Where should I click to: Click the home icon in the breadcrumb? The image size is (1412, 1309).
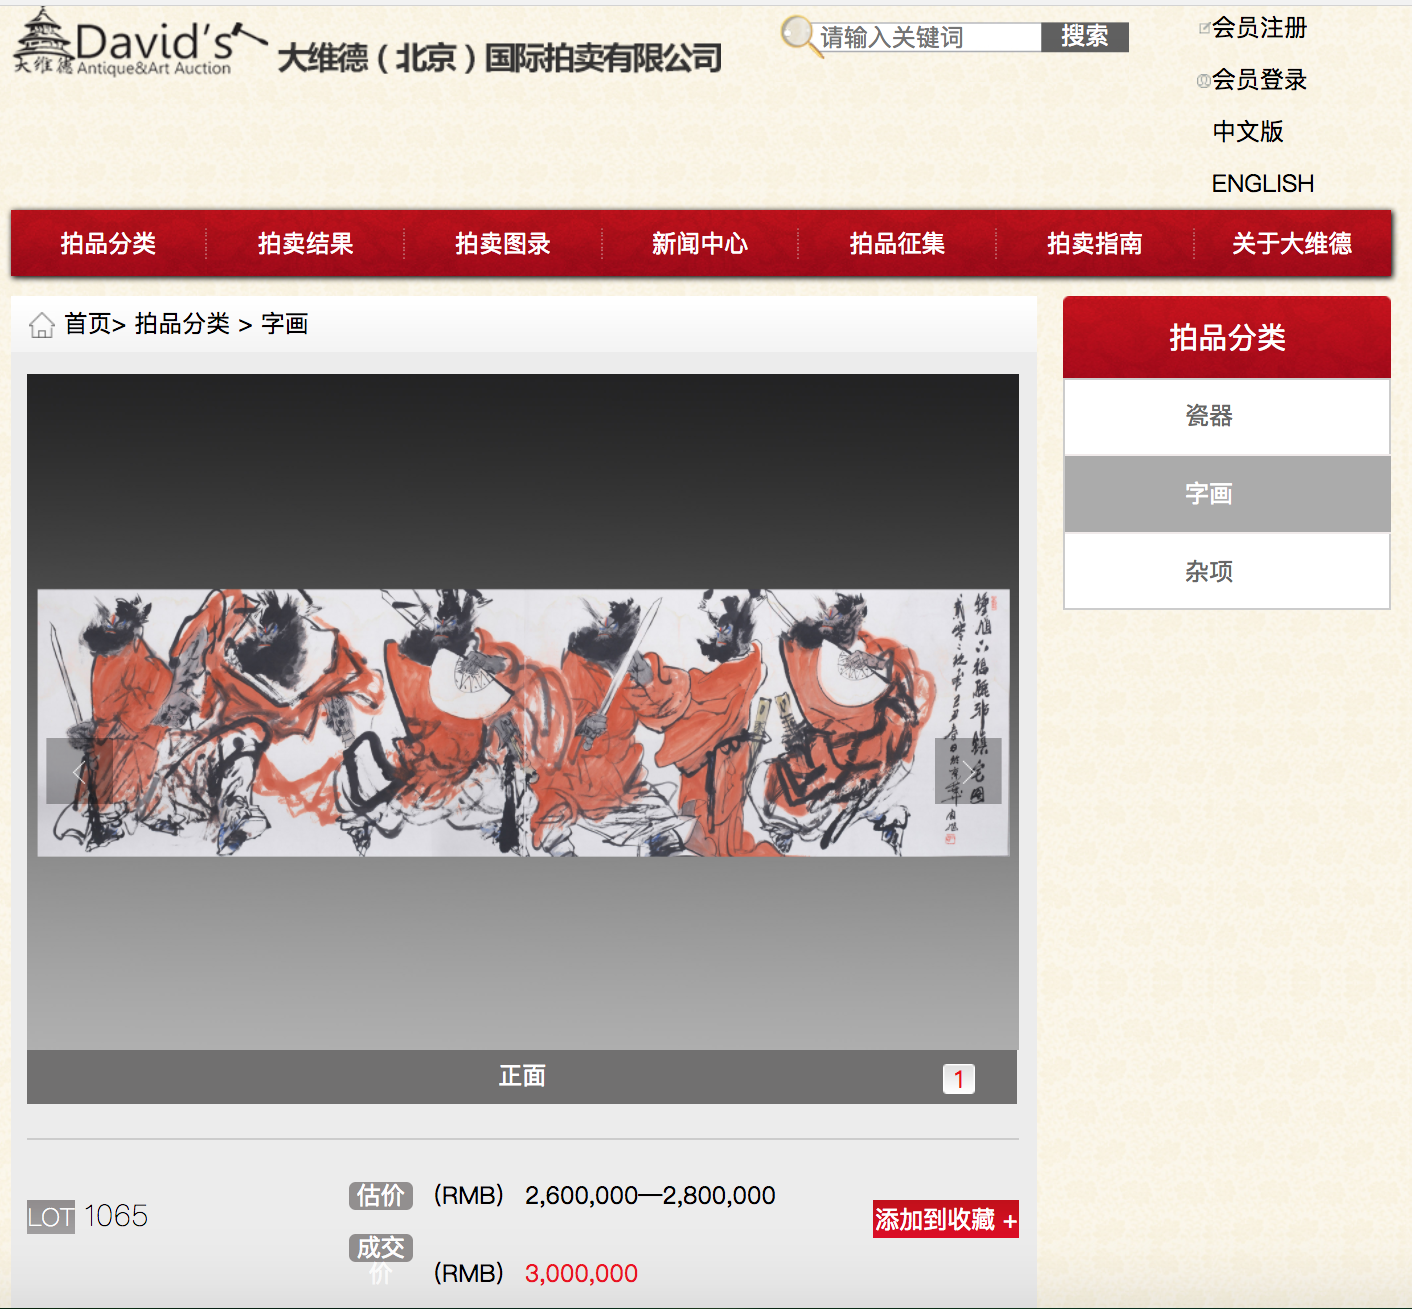pos(42,325)
